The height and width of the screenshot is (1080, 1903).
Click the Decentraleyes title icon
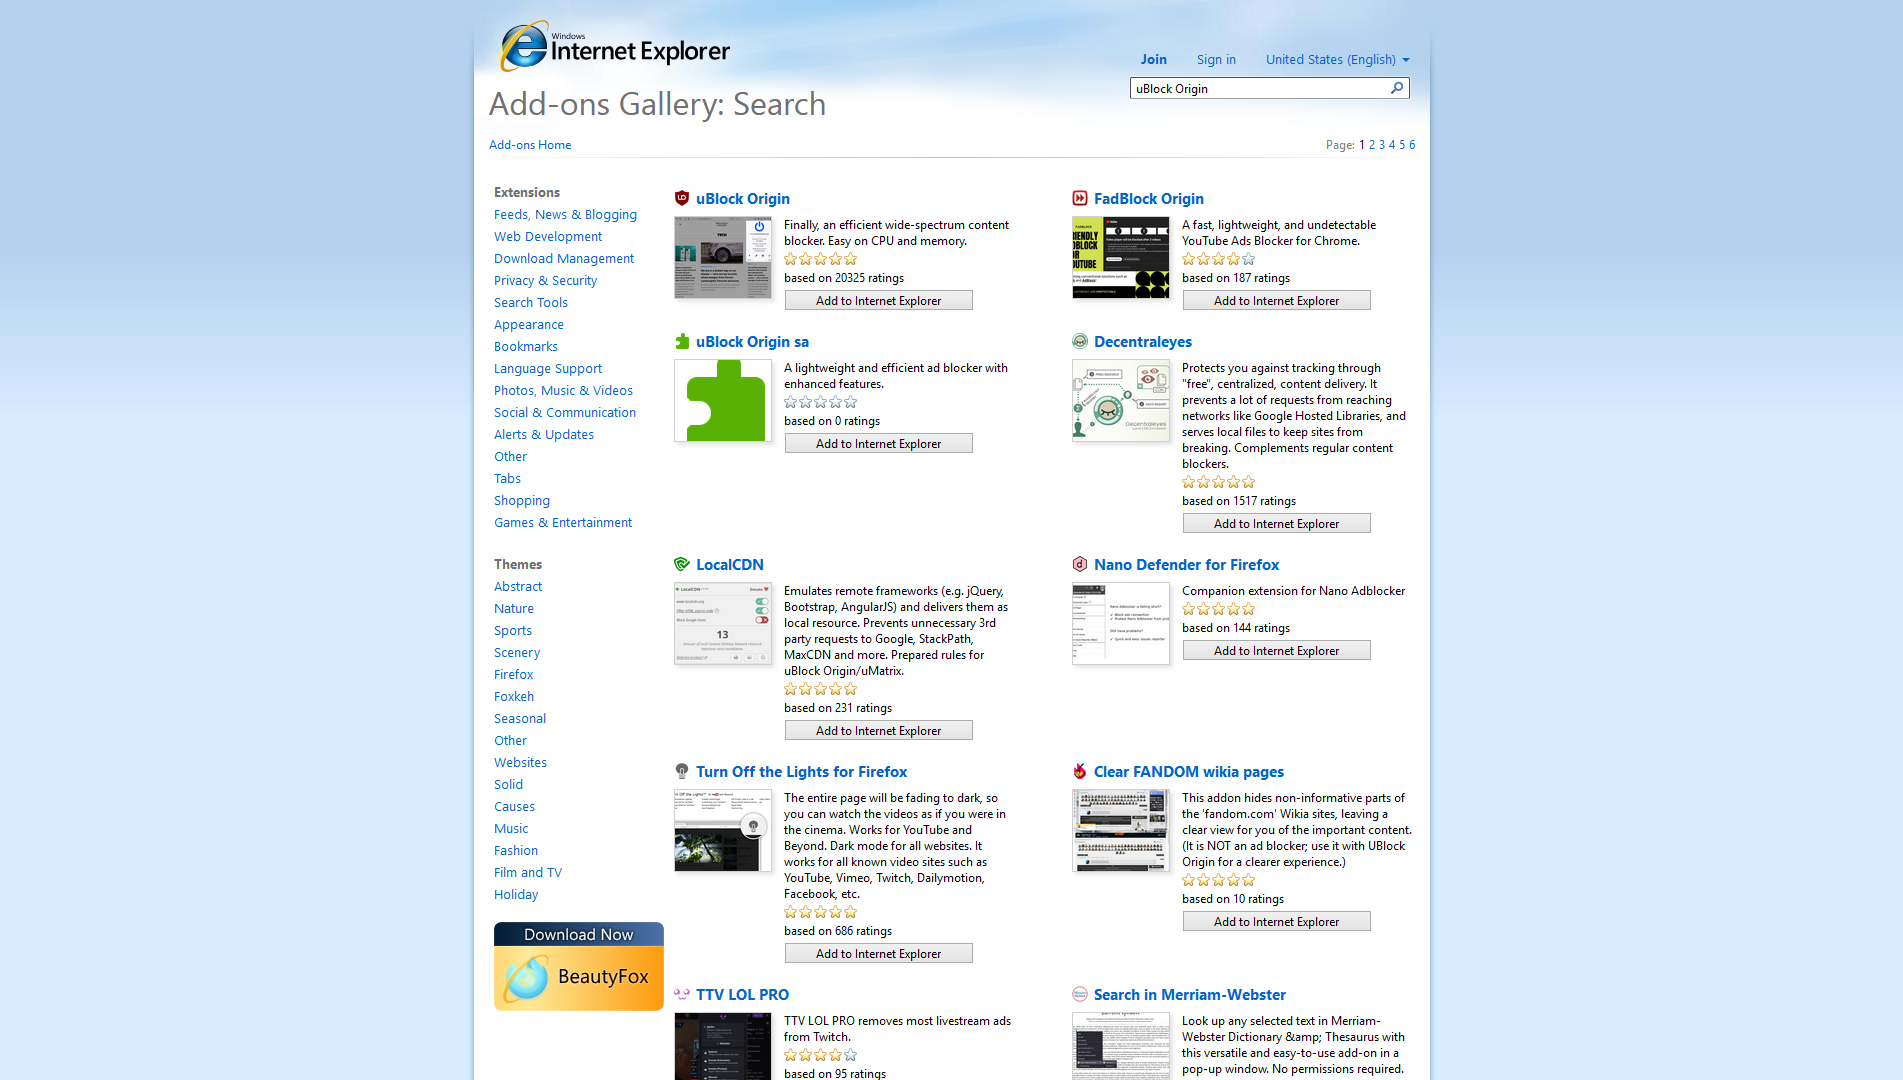tap(1080, 341)
